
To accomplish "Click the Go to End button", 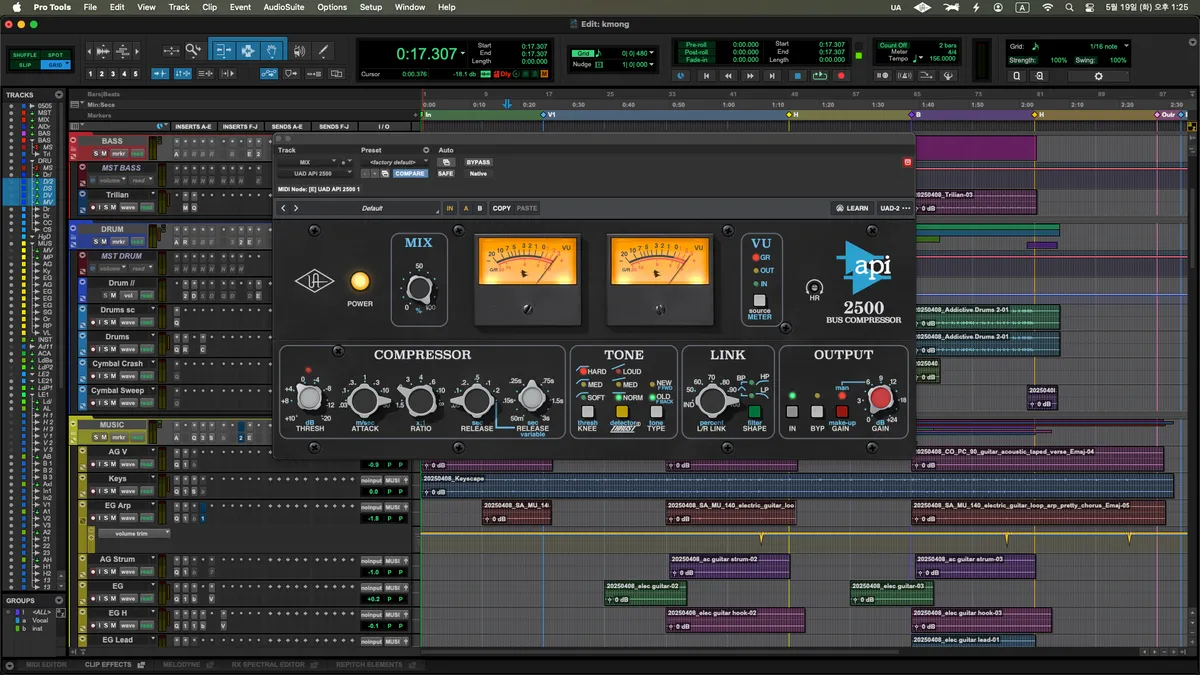I will point(772,75).
